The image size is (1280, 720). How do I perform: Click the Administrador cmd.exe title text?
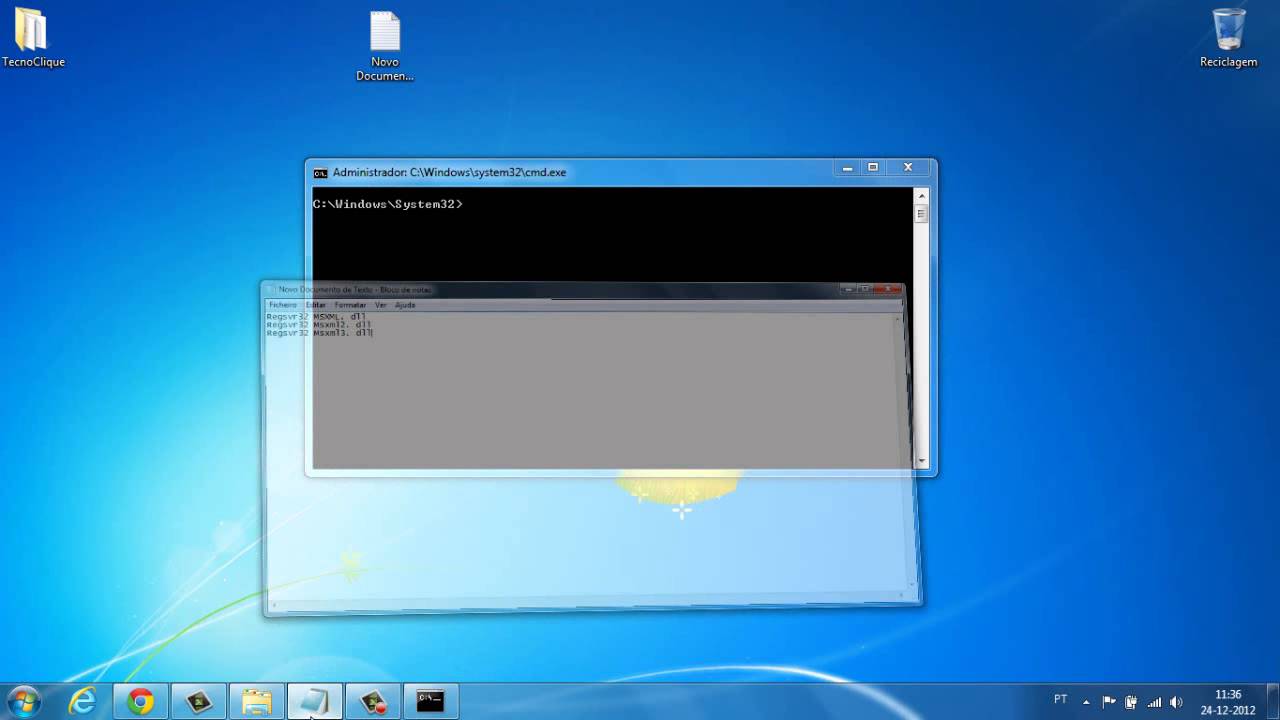click(449, 172)
